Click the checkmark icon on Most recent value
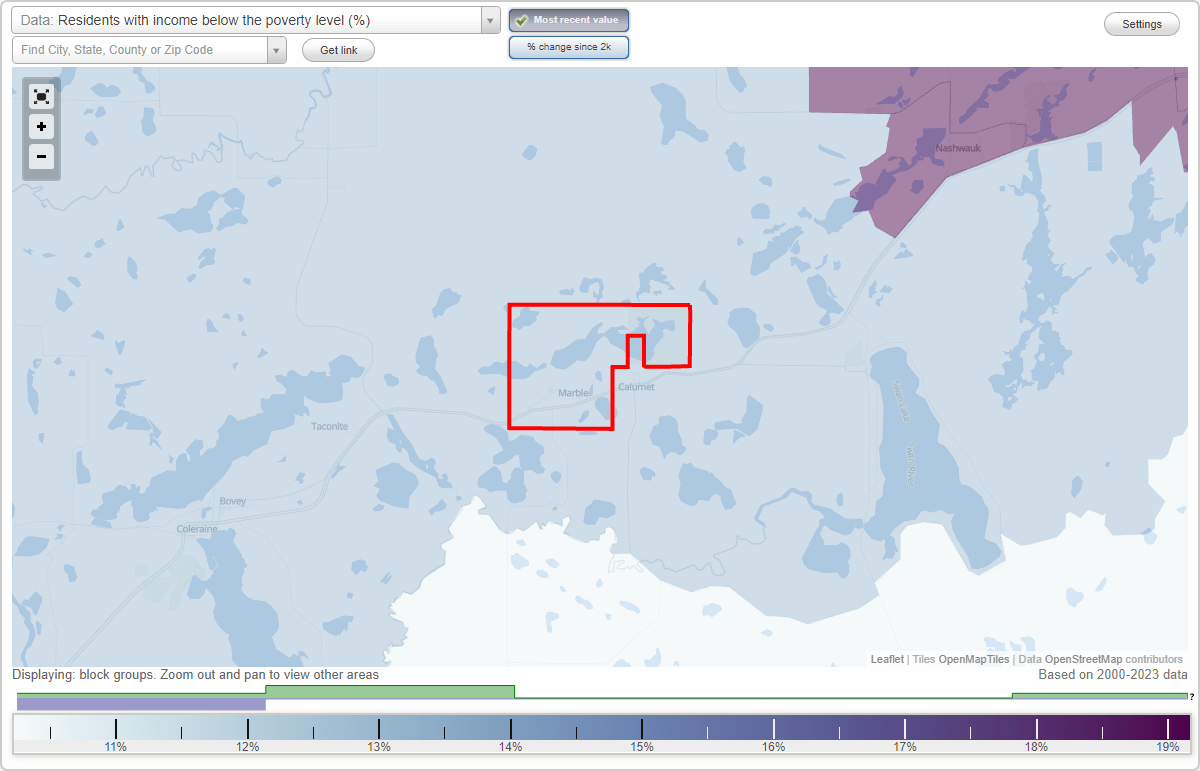Screen dimensions: 1200x771 (x=522, y=19)
